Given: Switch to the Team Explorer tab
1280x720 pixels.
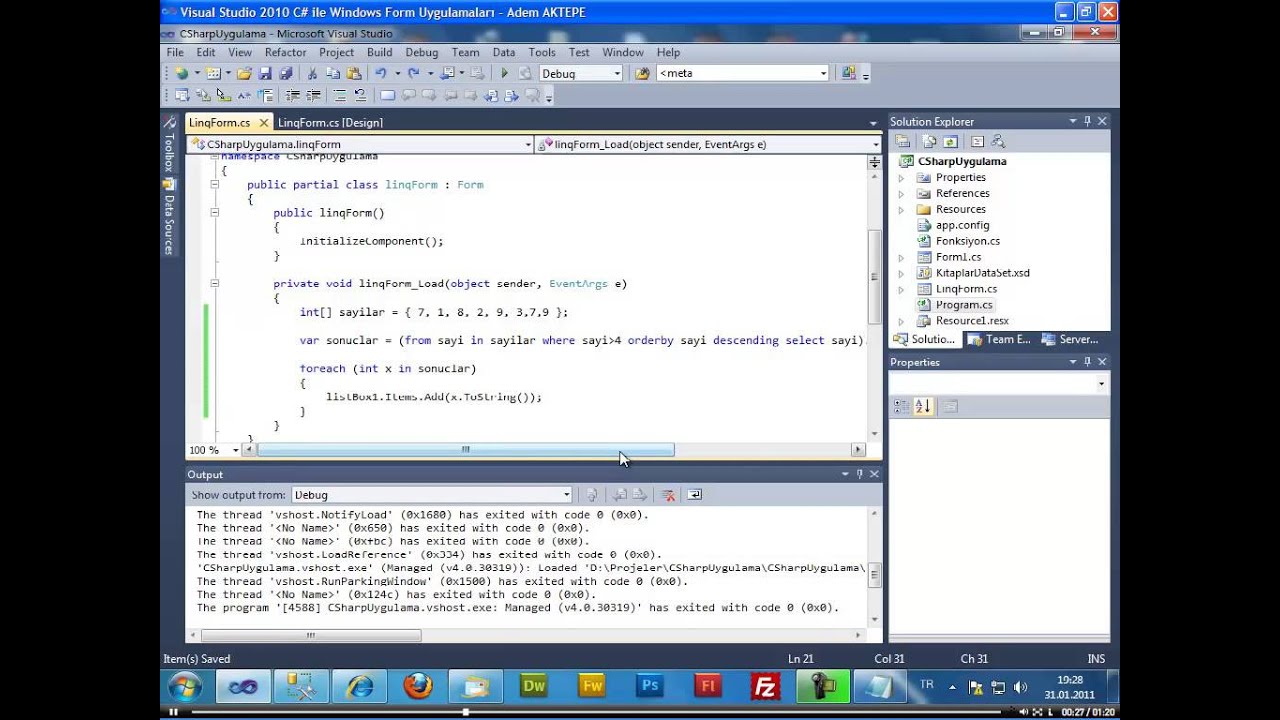Looking at the screenshot, I should pos(999,339).
